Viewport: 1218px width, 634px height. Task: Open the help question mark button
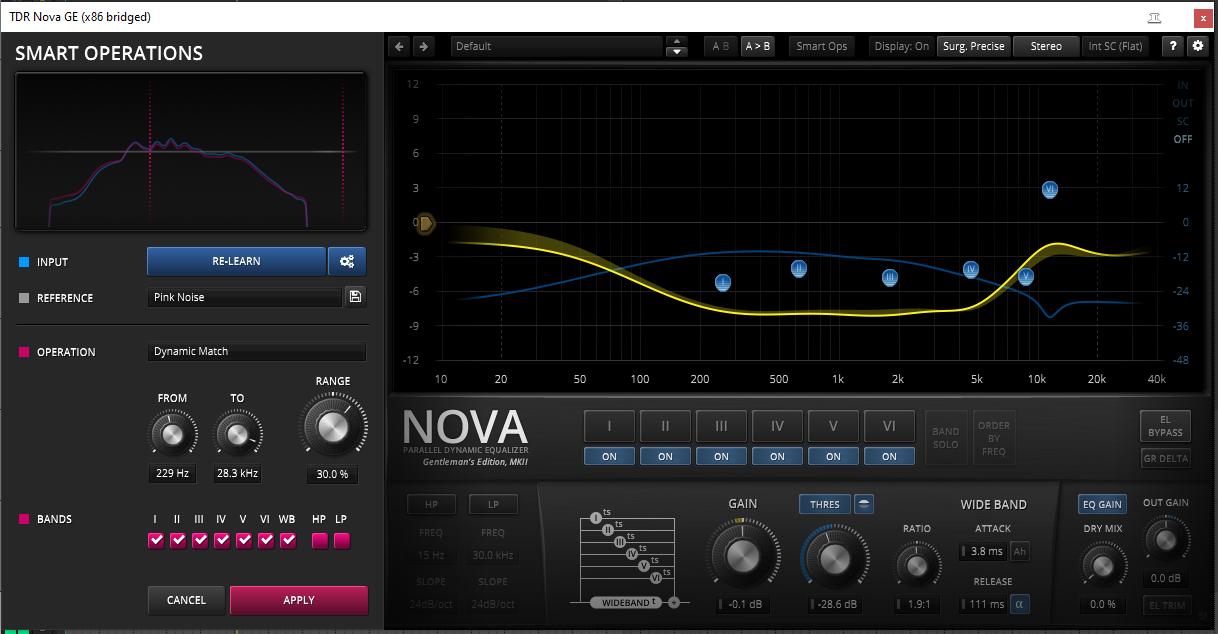pyautogui.click(x=1171, y=46)
